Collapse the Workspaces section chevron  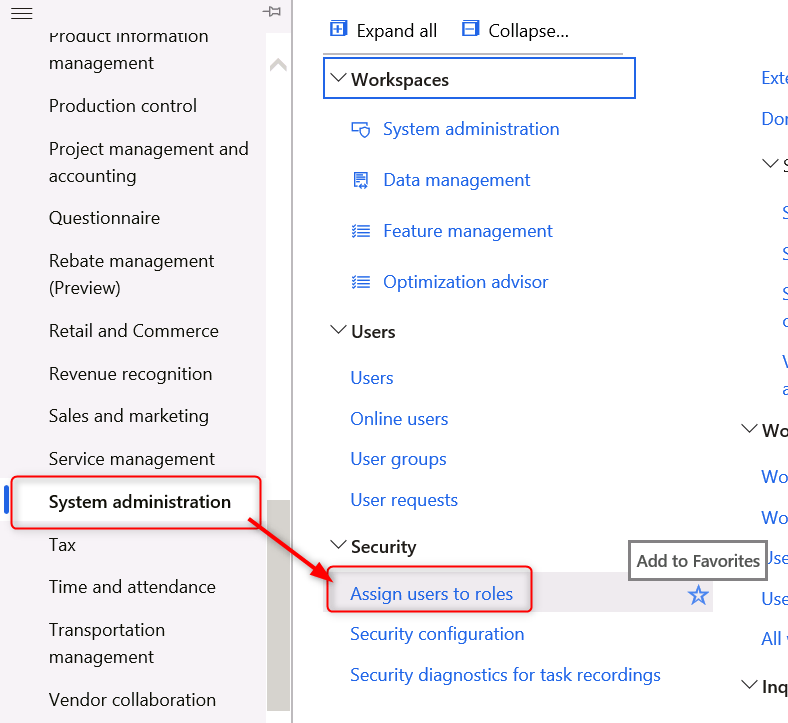click(338, 79)
